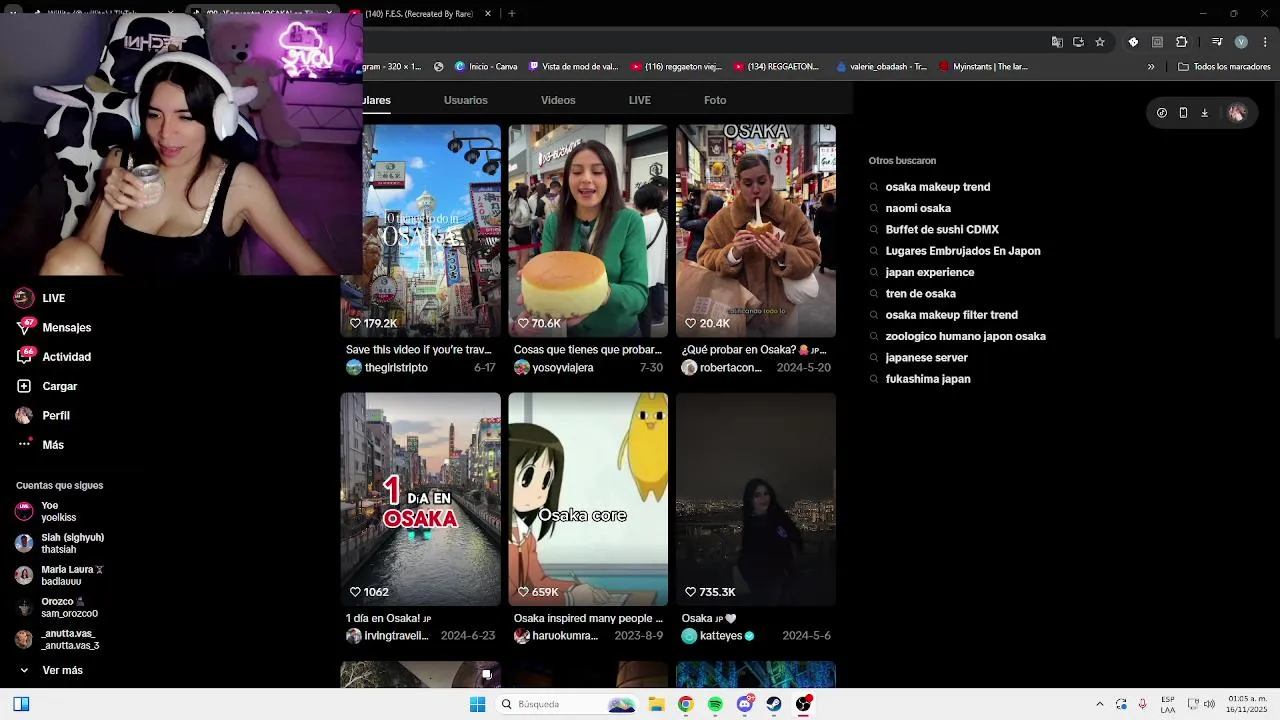Screen dimensions: 1280x720
Task: Expand the system tray hidden icons arrow
Action: click(x=1099, y=704)
